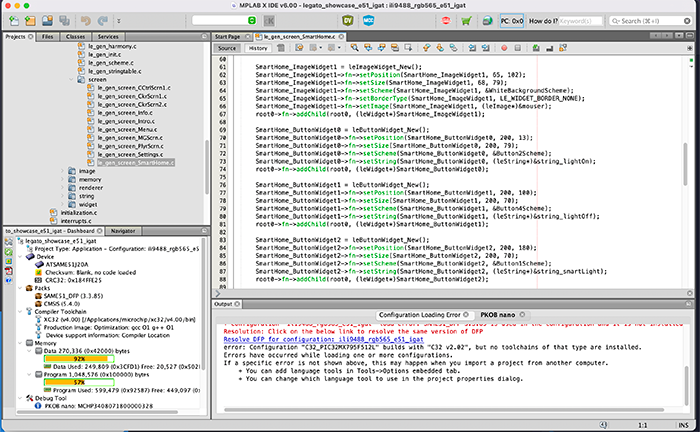
Task: Open le_gen_screen_Settings.c in the project tree
Action: click(x=130, y=152)
